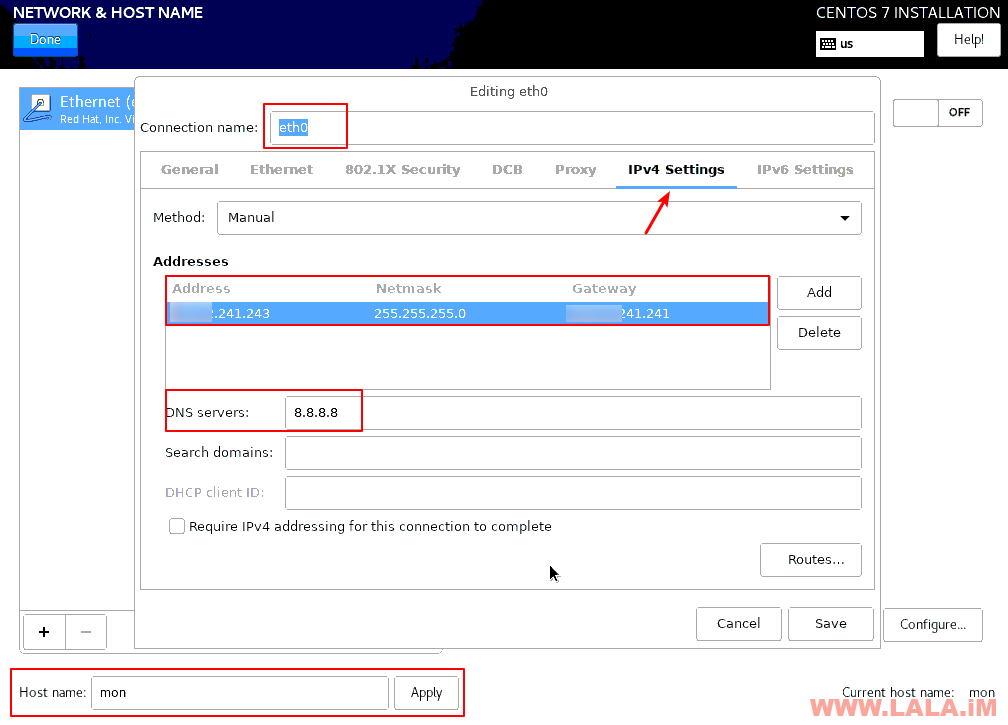Image resolution: width=1008 pixels, height=725 pixels.
Task: Save the eth0 connection settings
Action: tap(831, 624)
